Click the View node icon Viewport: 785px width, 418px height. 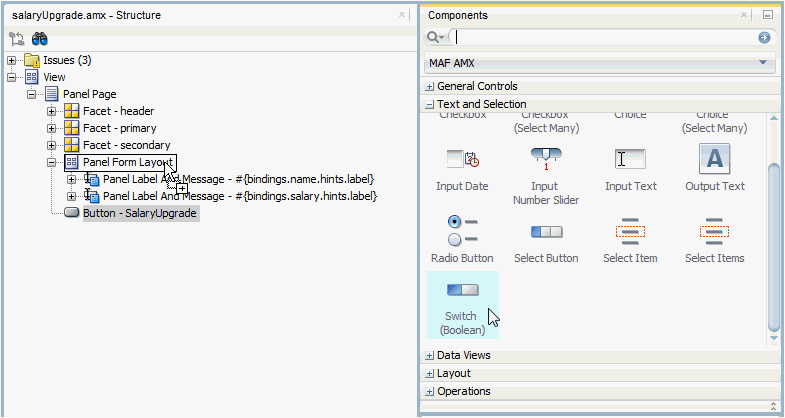click(32, 77)
